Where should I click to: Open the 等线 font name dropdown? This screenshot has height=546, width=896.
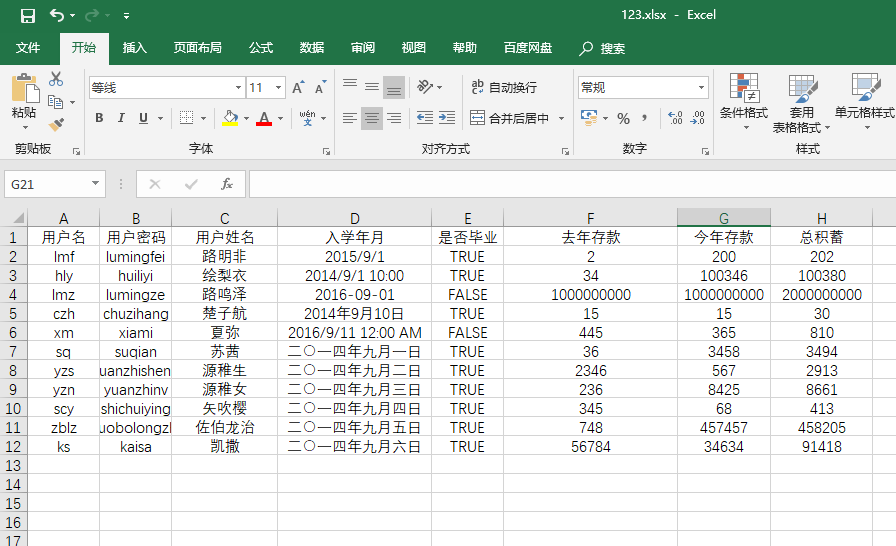[238, 87]
